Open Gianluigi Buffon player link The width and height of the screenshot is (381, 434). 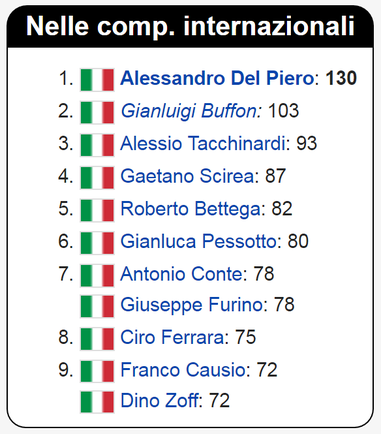point(190,111)
